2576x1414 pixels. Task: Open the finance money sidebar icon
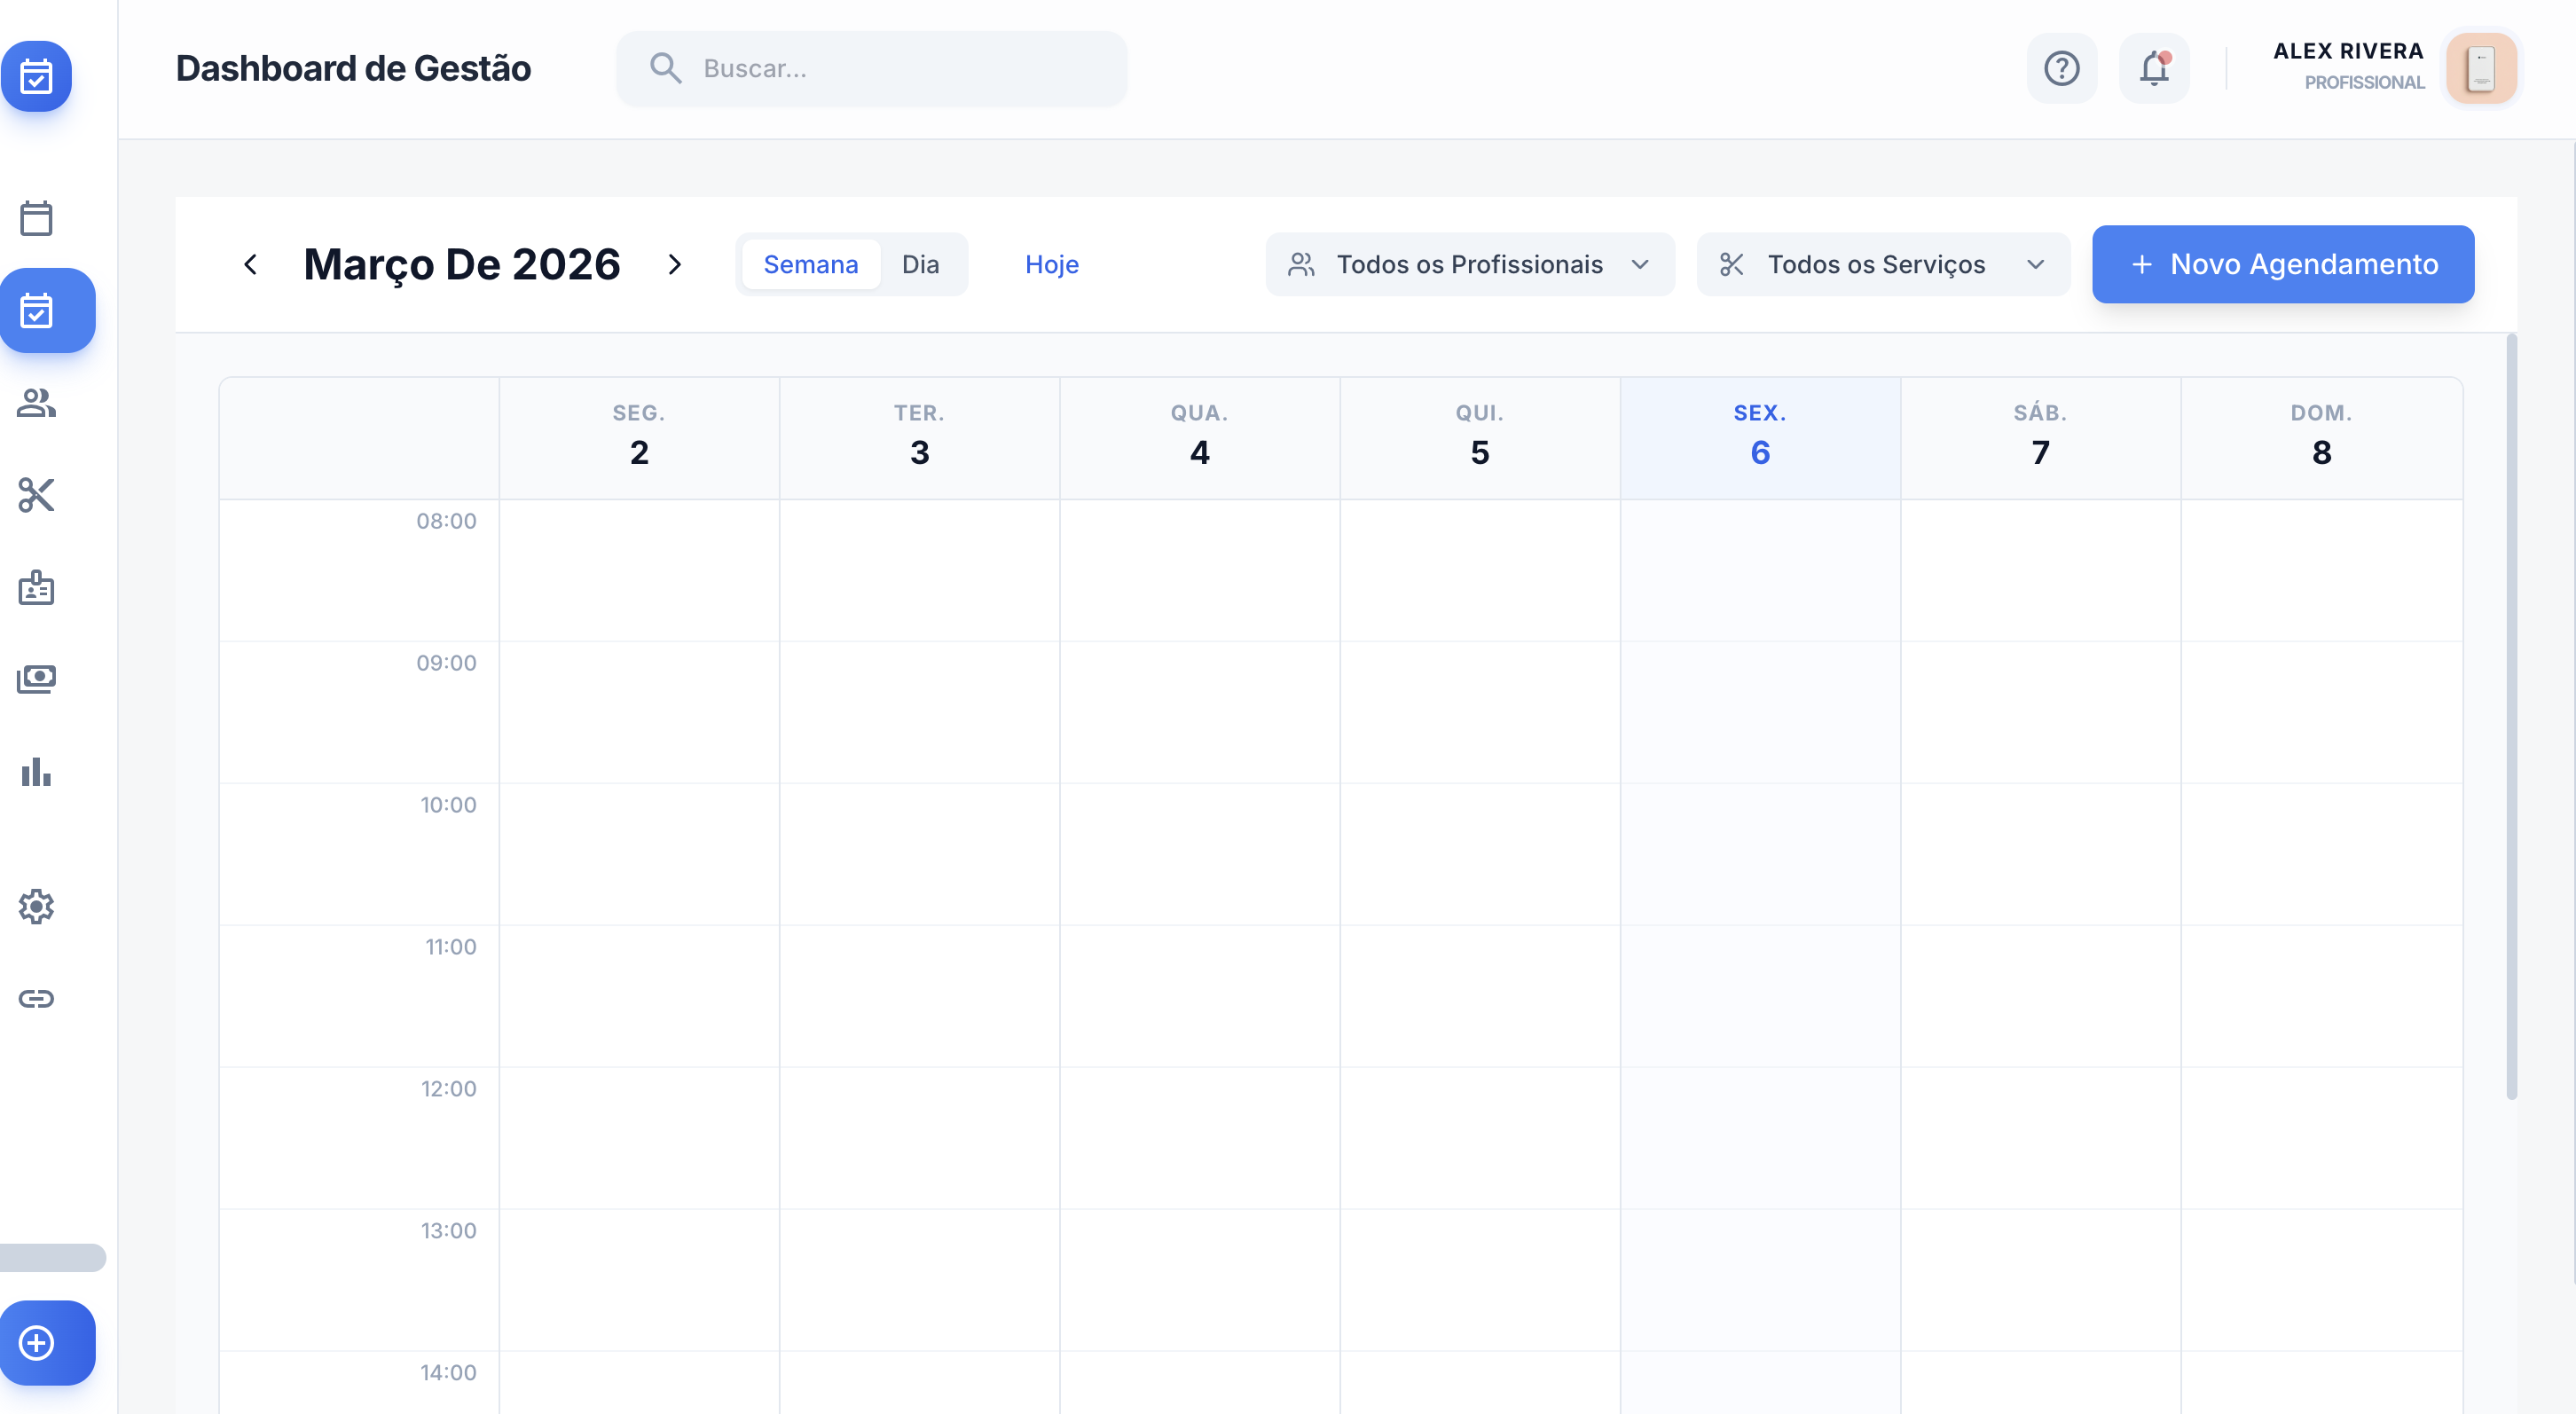point(37,679)
